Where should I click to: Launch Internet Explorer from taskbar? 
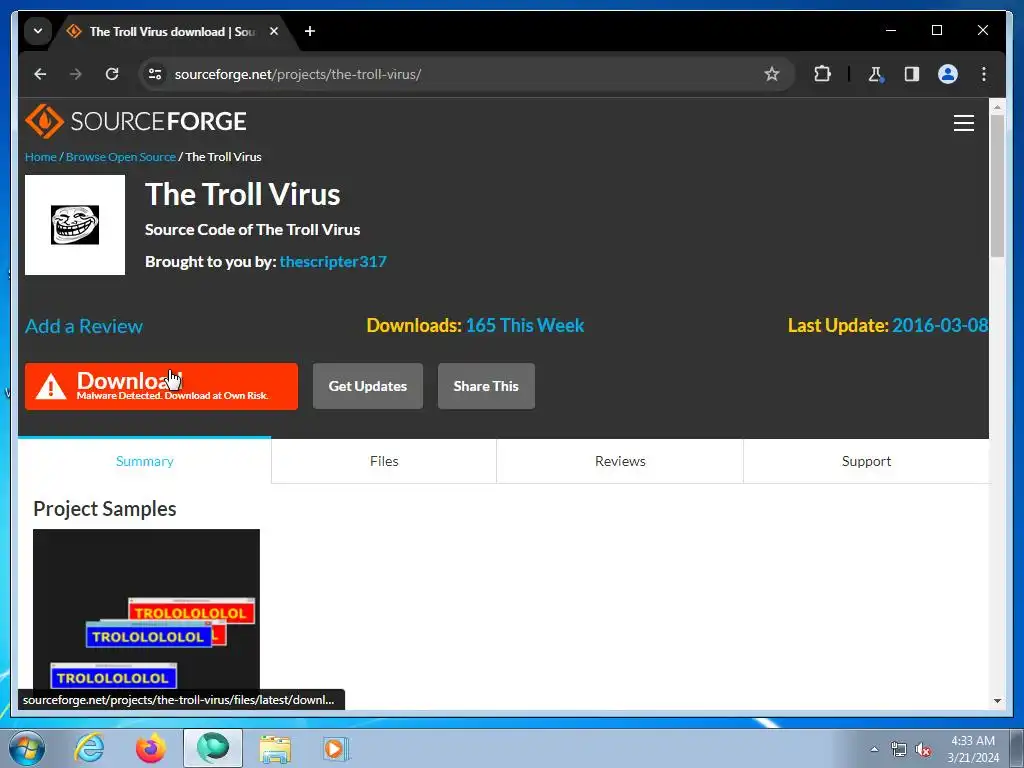click(89, 748)
